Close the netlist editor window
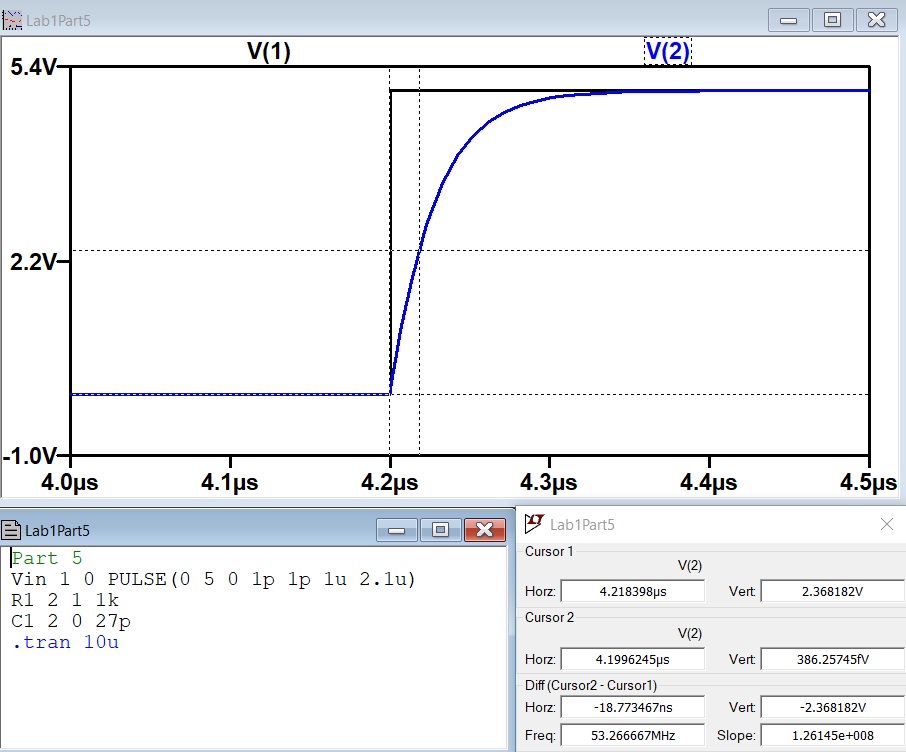 484,530
